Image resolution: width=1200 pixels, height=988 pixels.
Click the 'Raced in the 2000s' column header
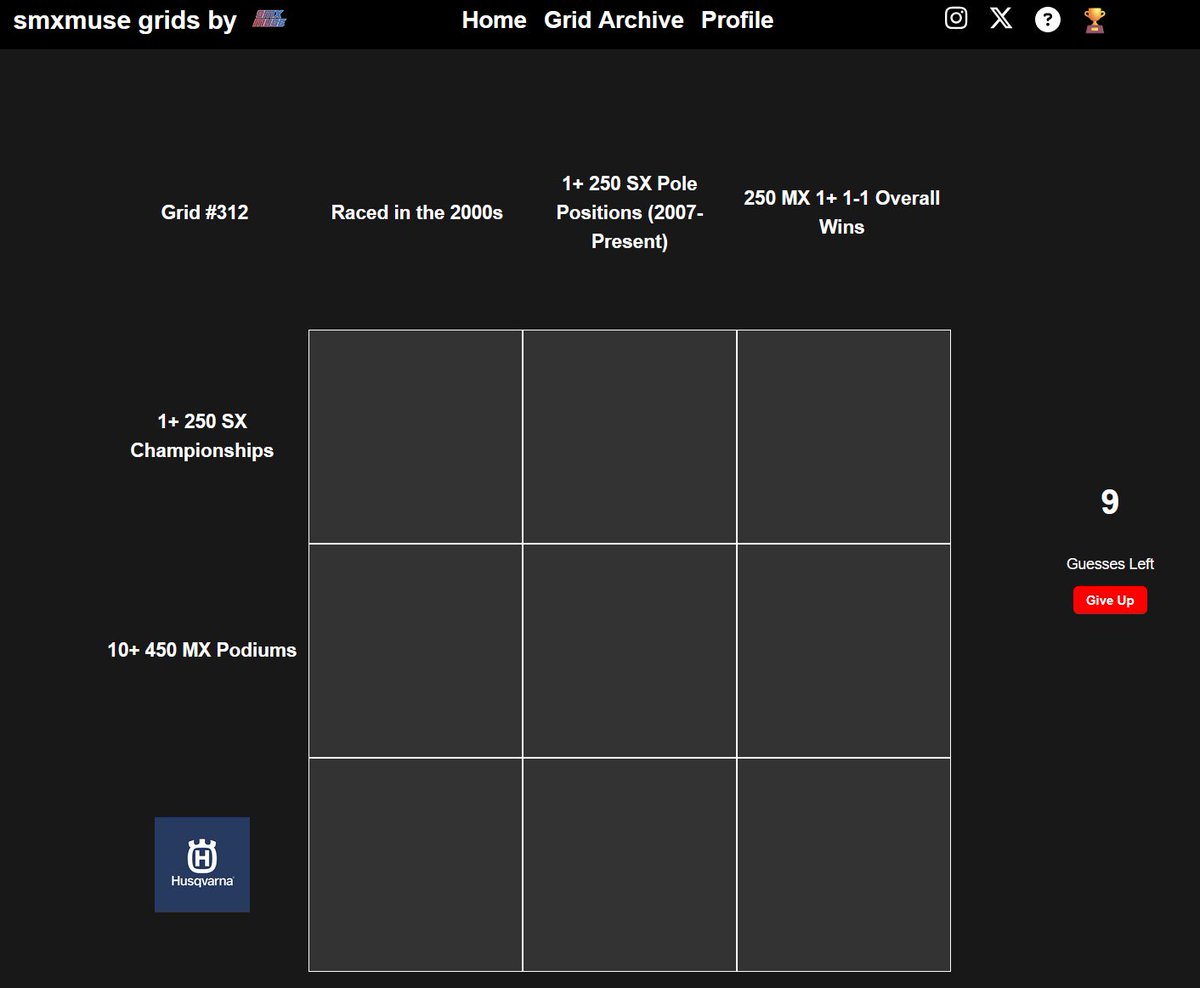point(417,212)
